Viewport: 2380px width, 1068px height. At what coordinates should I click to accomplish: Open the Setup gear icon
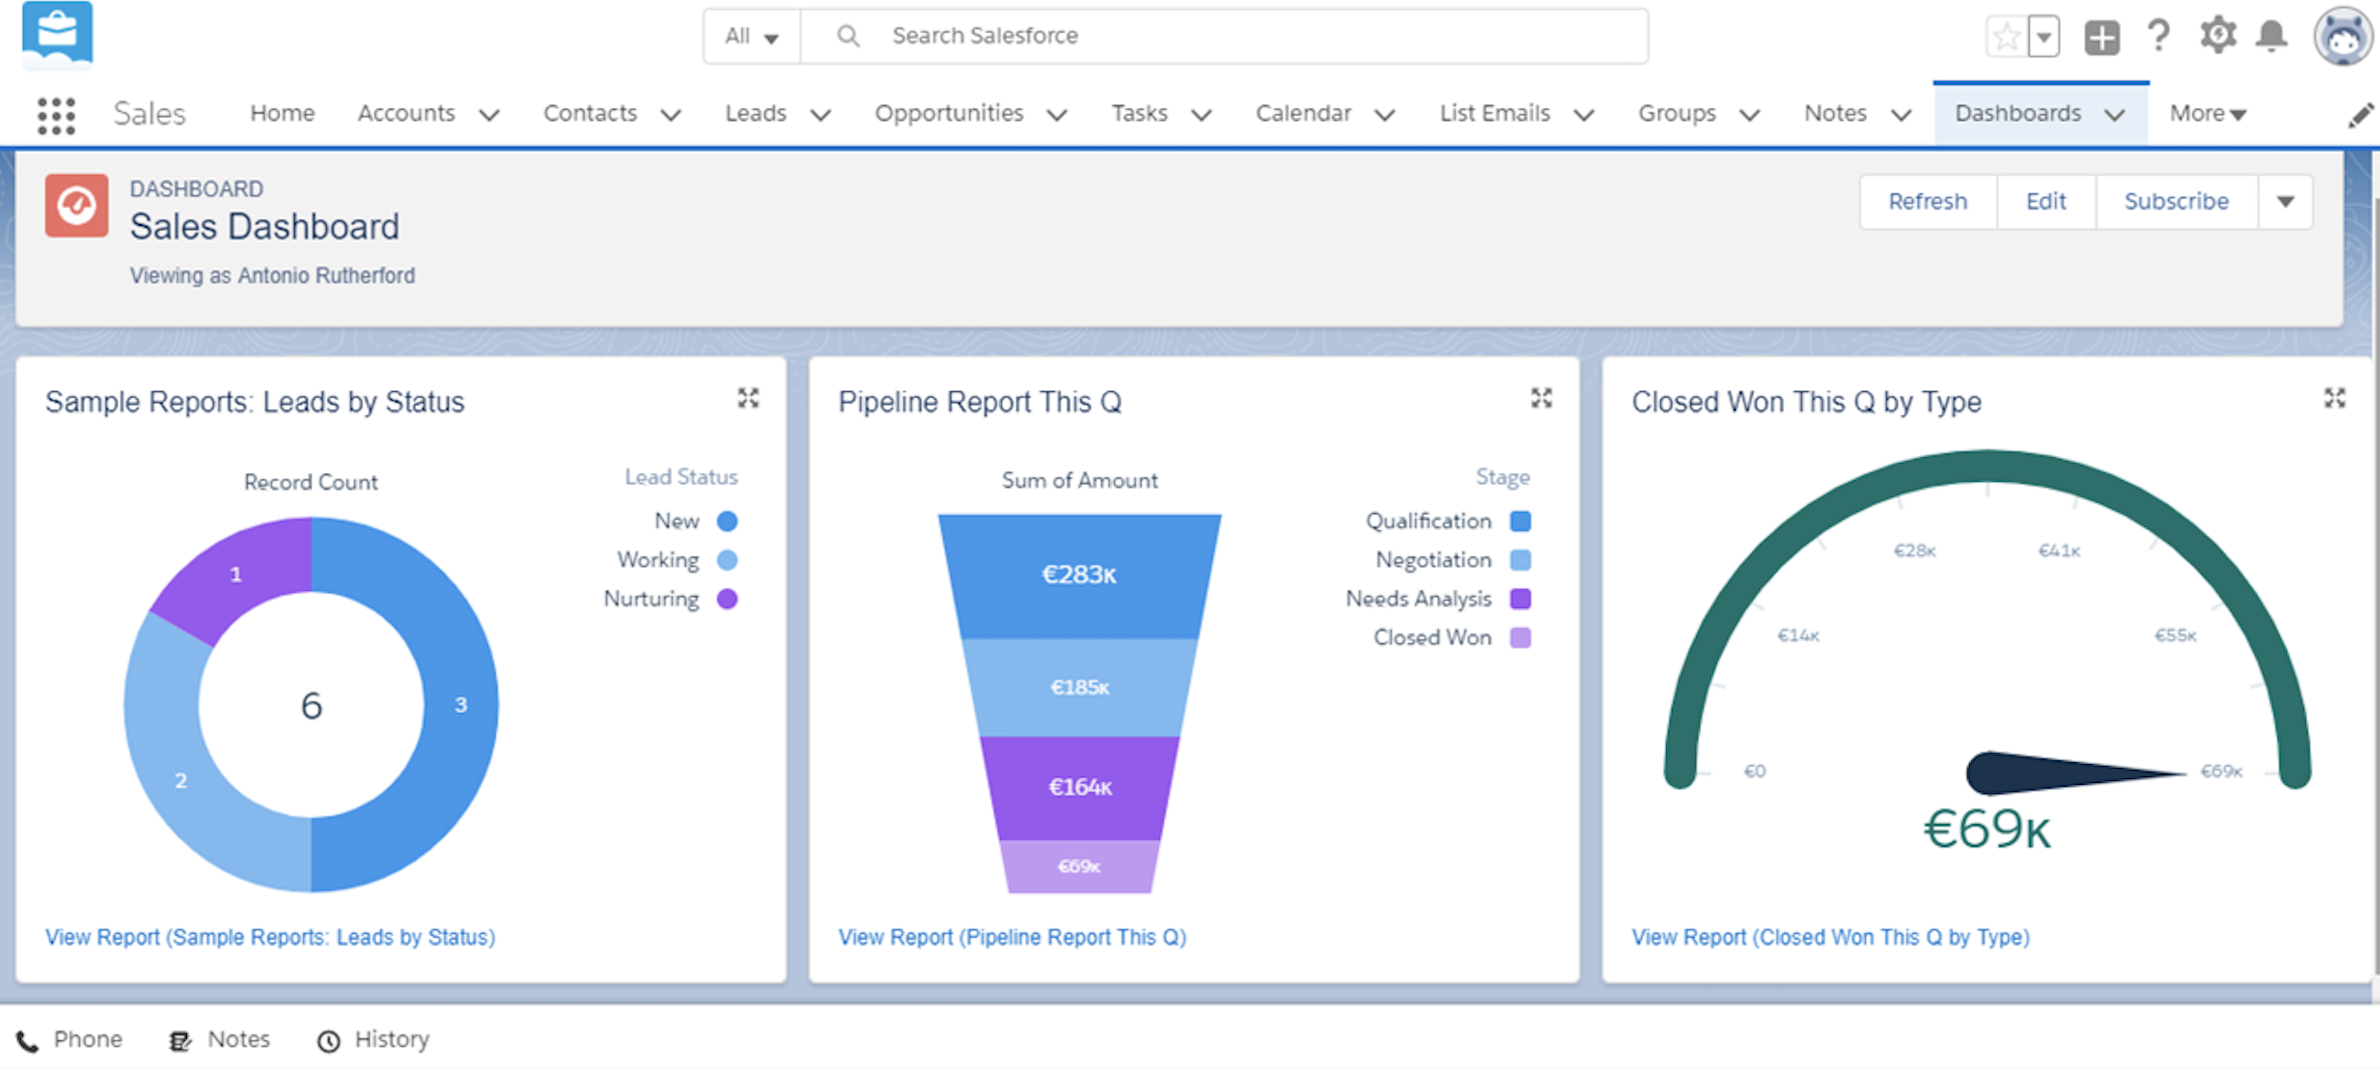[2217, 36]
